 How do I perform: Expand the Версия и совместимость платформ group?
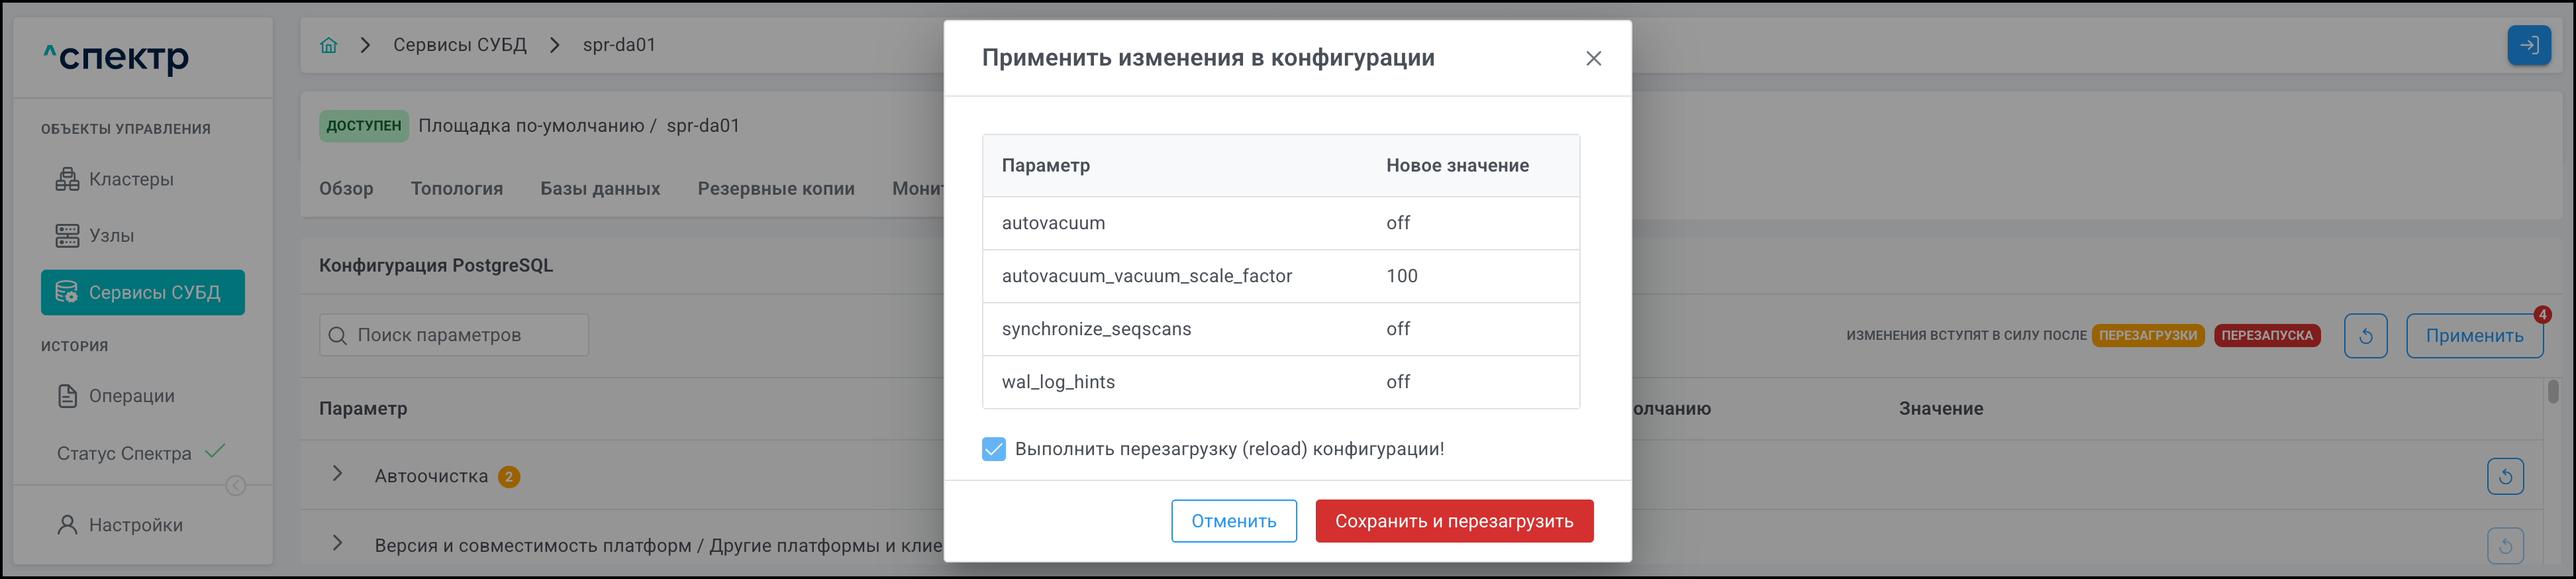(x=338, y=543)
